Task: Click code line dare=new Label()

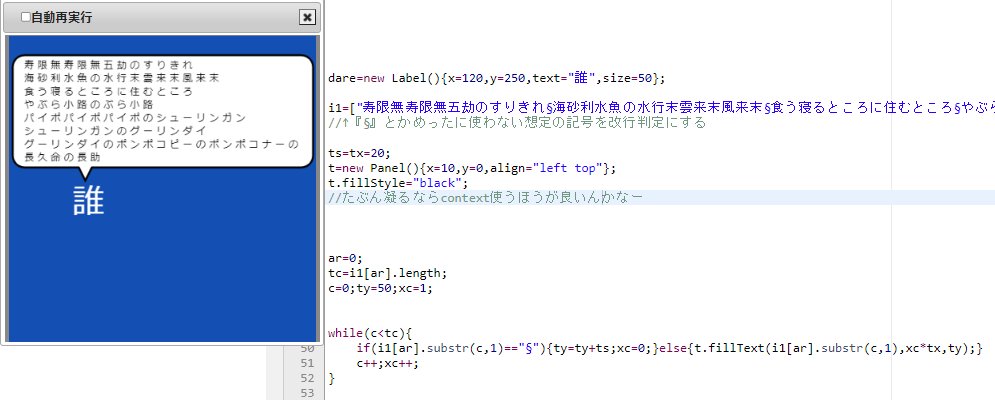Action: (497, 78)
